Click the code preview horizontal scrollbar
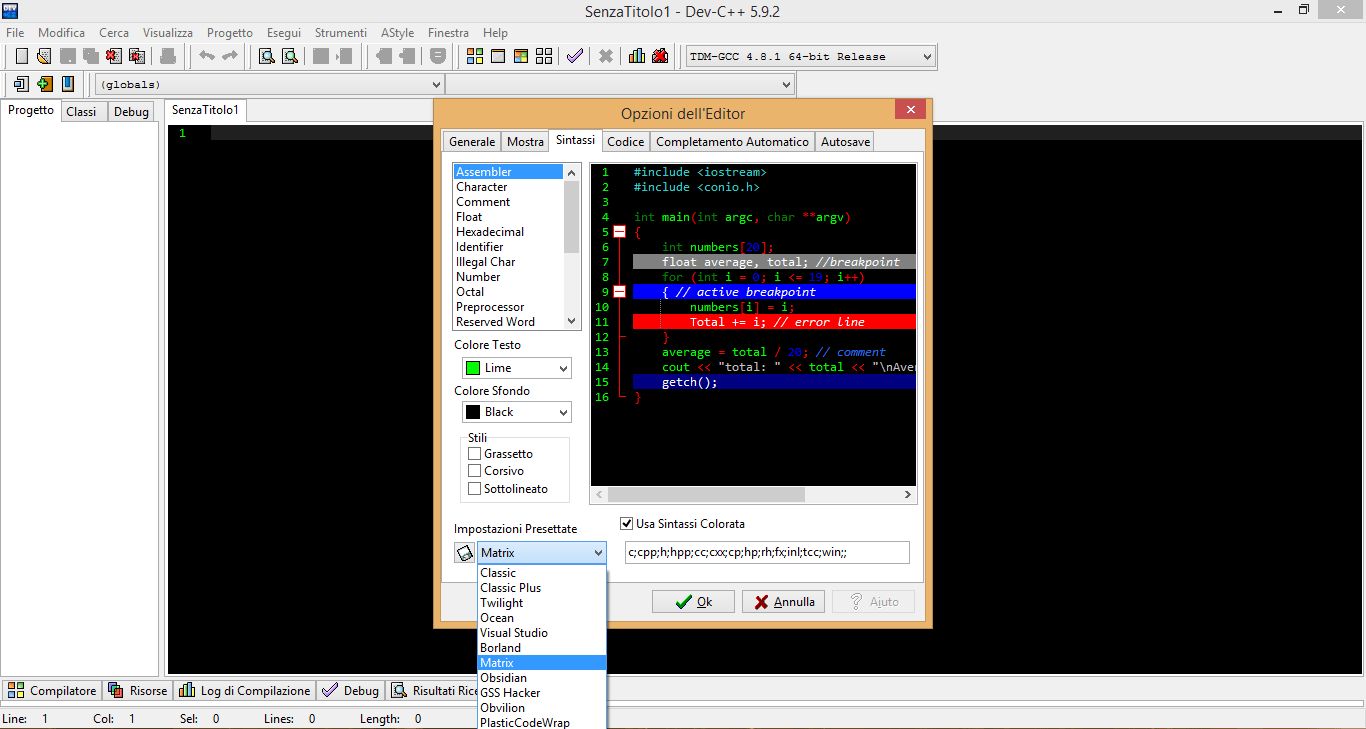Viewport: 1366px width, 729px height. pos(754,495)
